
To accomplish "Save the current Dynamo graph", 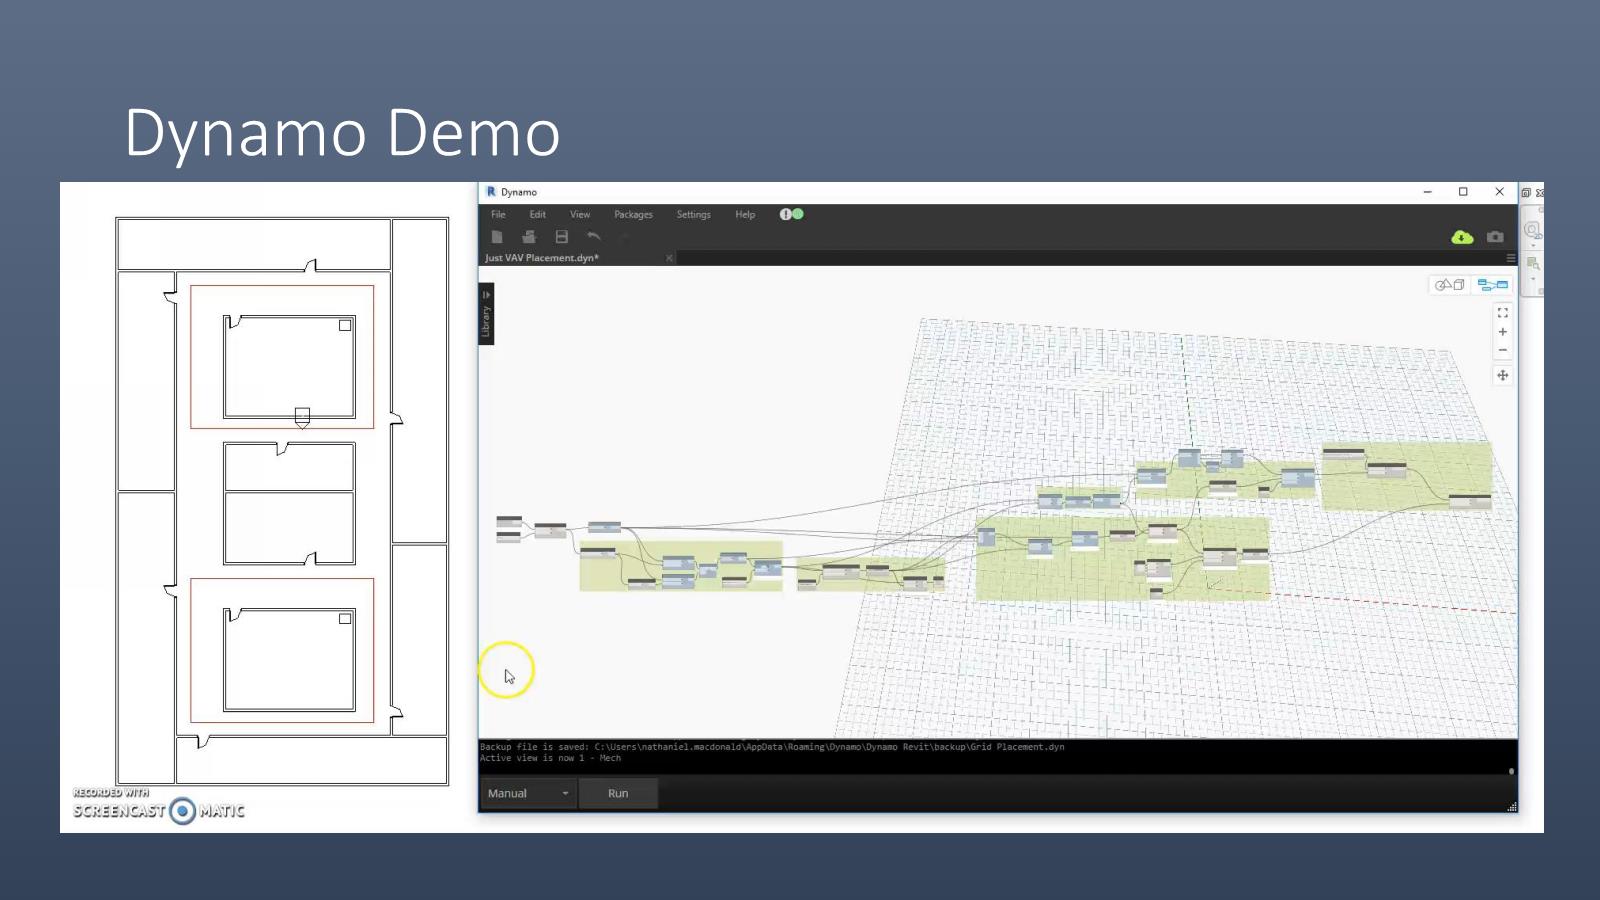I will [562, 237].
